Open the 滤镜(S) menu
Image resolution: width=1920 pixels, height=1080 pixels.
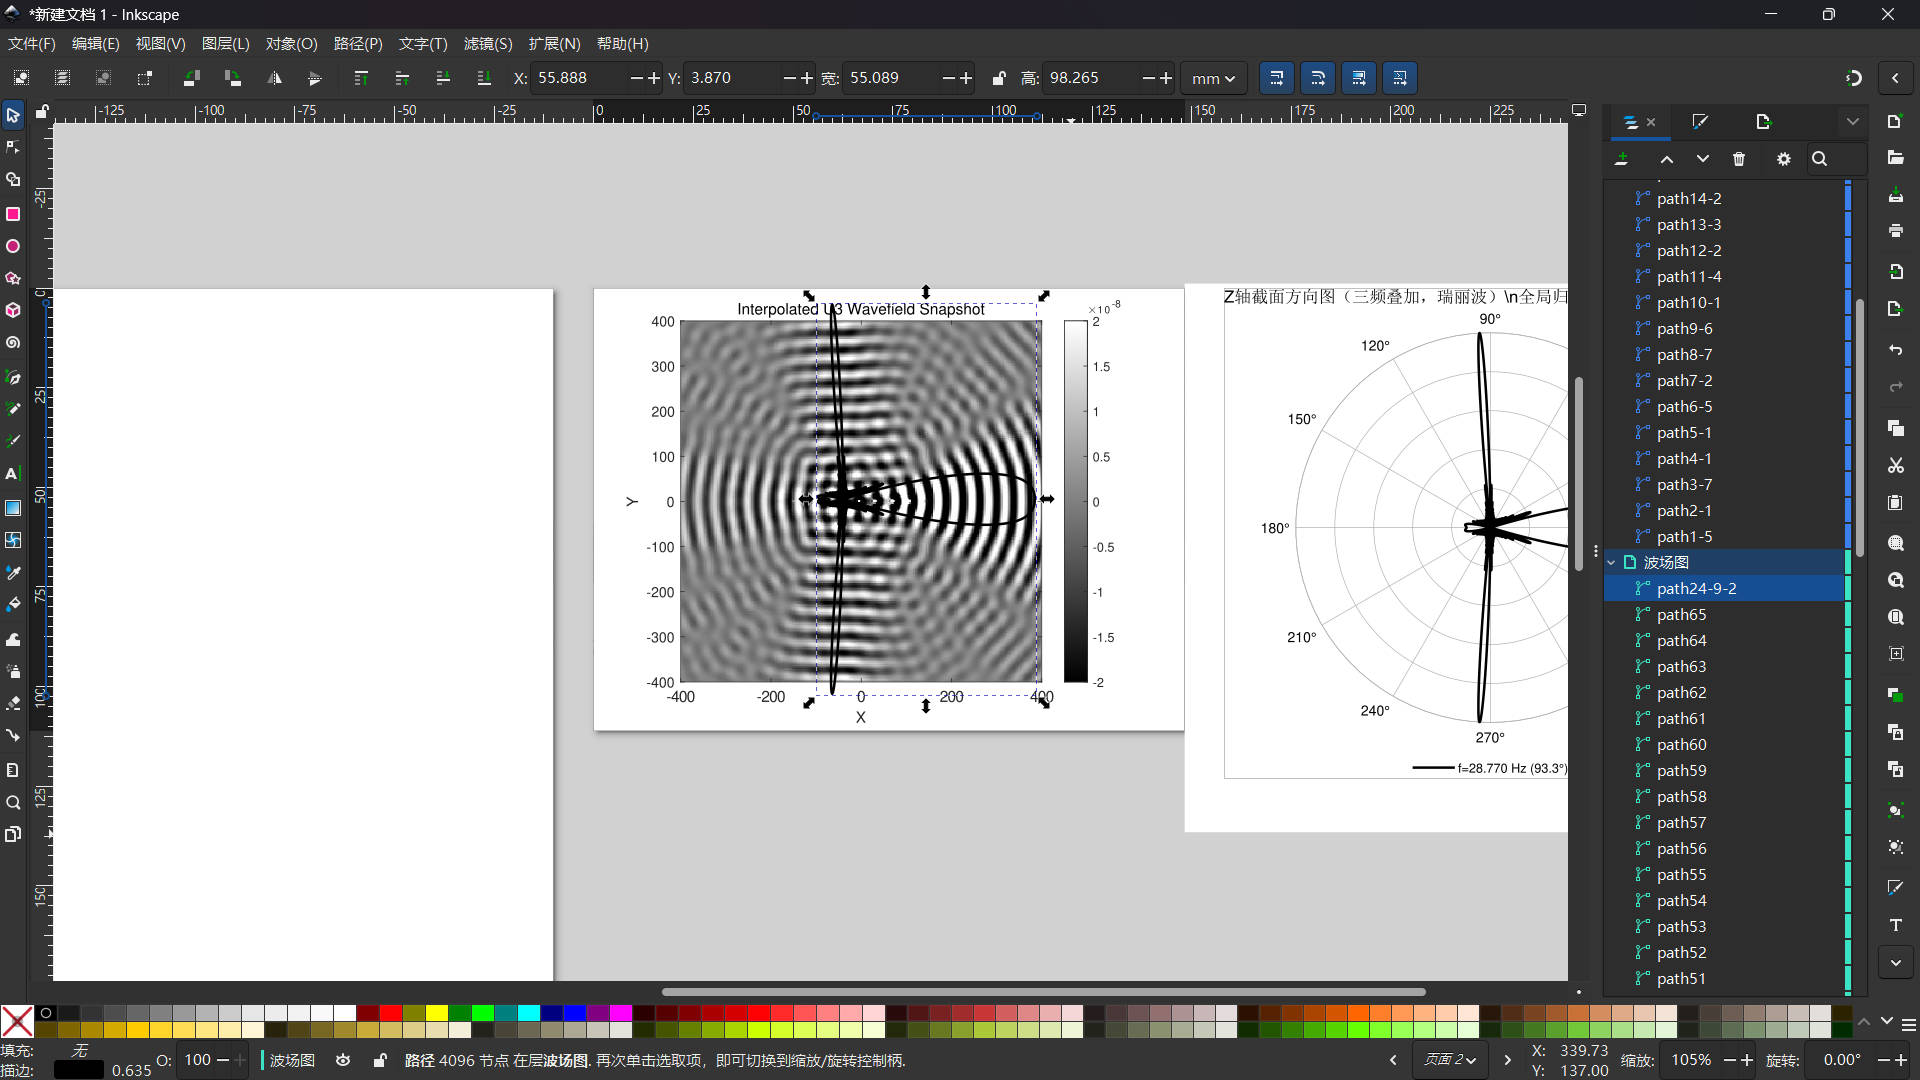click(487, 44)
